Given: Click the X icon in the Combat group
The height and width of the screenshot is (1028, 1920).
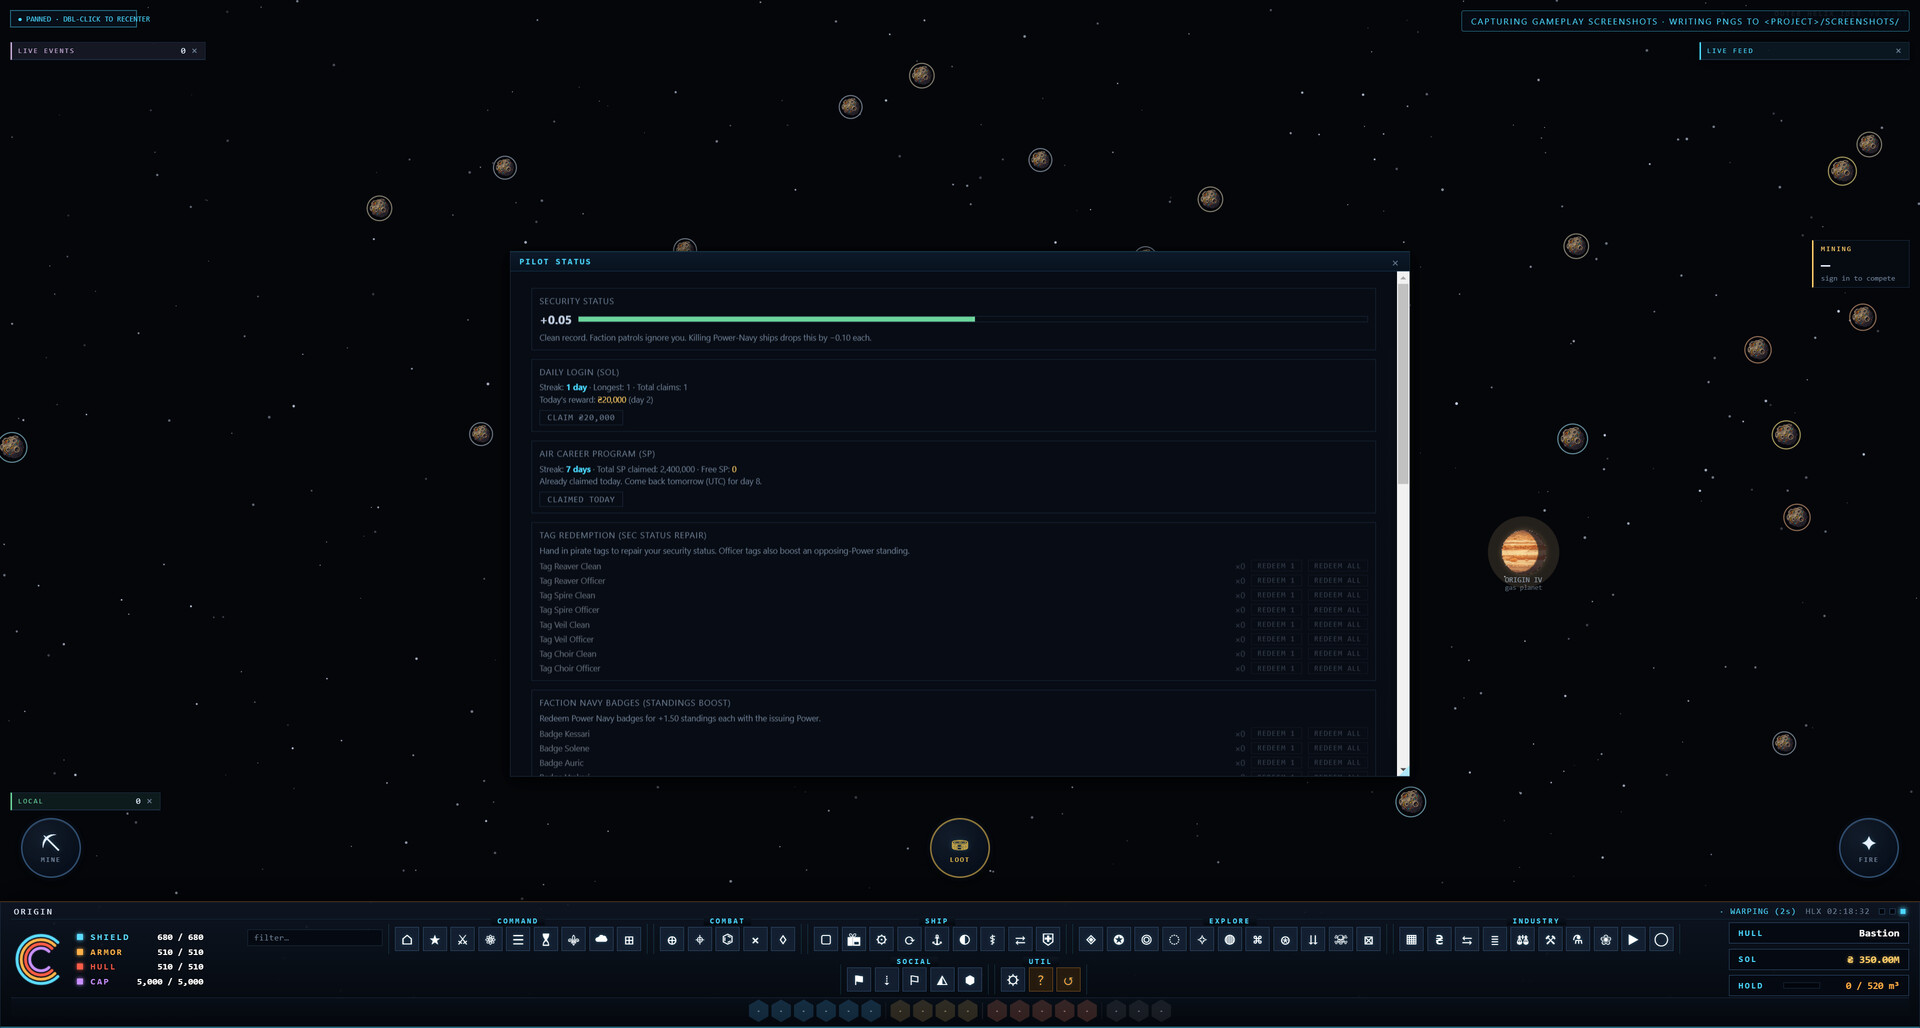Looking at the screenshot, I should click(x=755, y=940).
